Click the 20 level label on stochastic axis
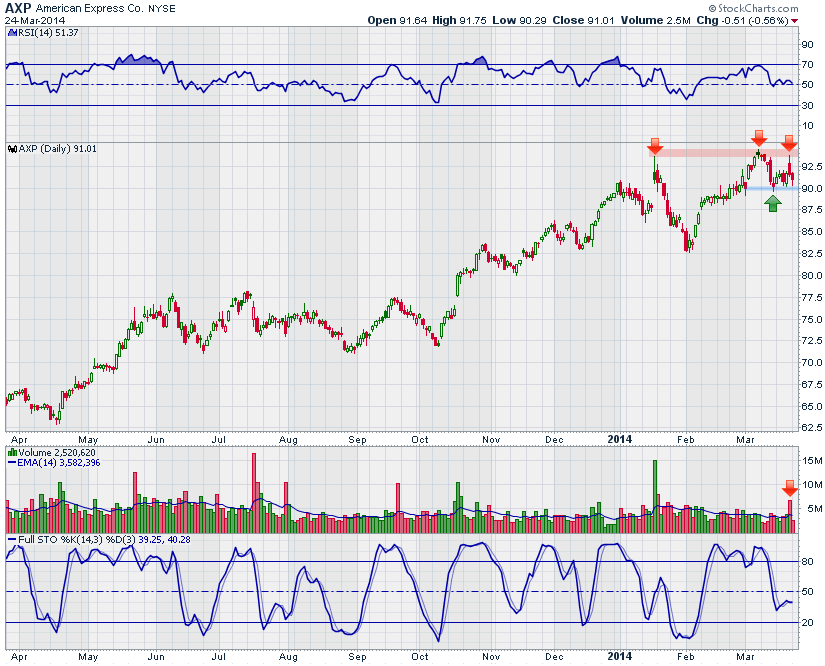Viewport: 825px width, 666px height. [807, 622]
